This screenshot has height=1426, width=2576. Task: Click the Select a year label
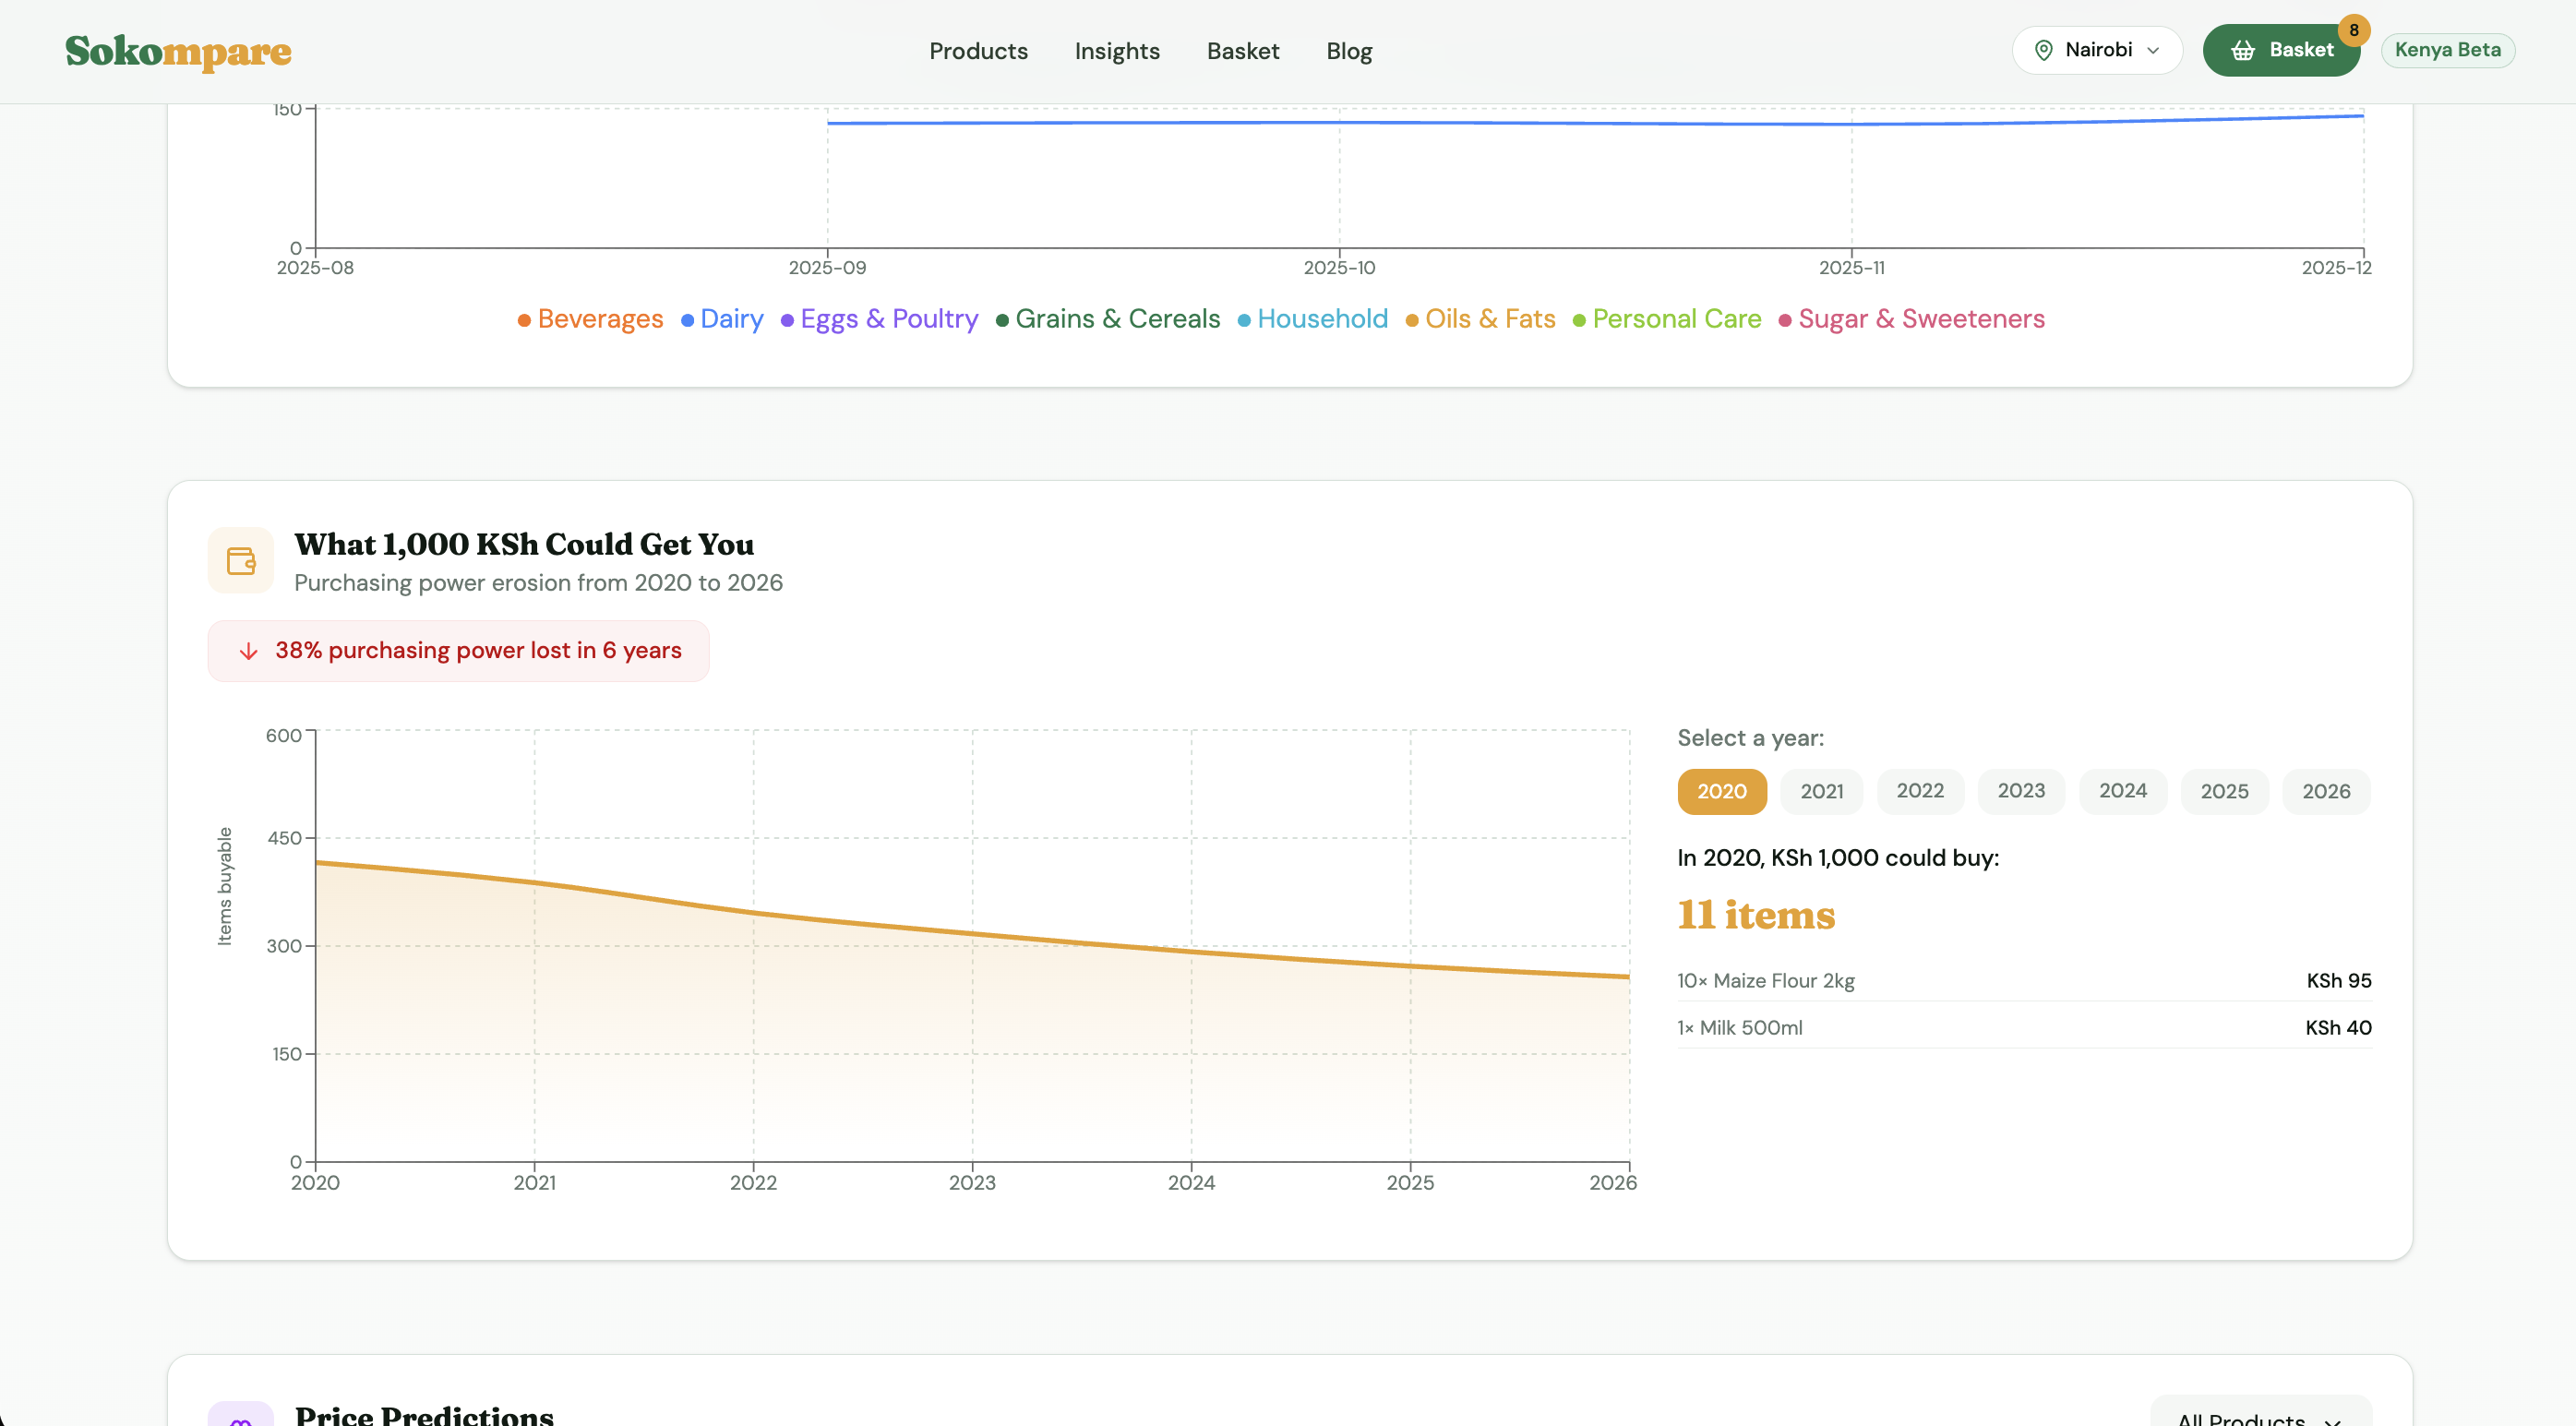click(1751, 739)
